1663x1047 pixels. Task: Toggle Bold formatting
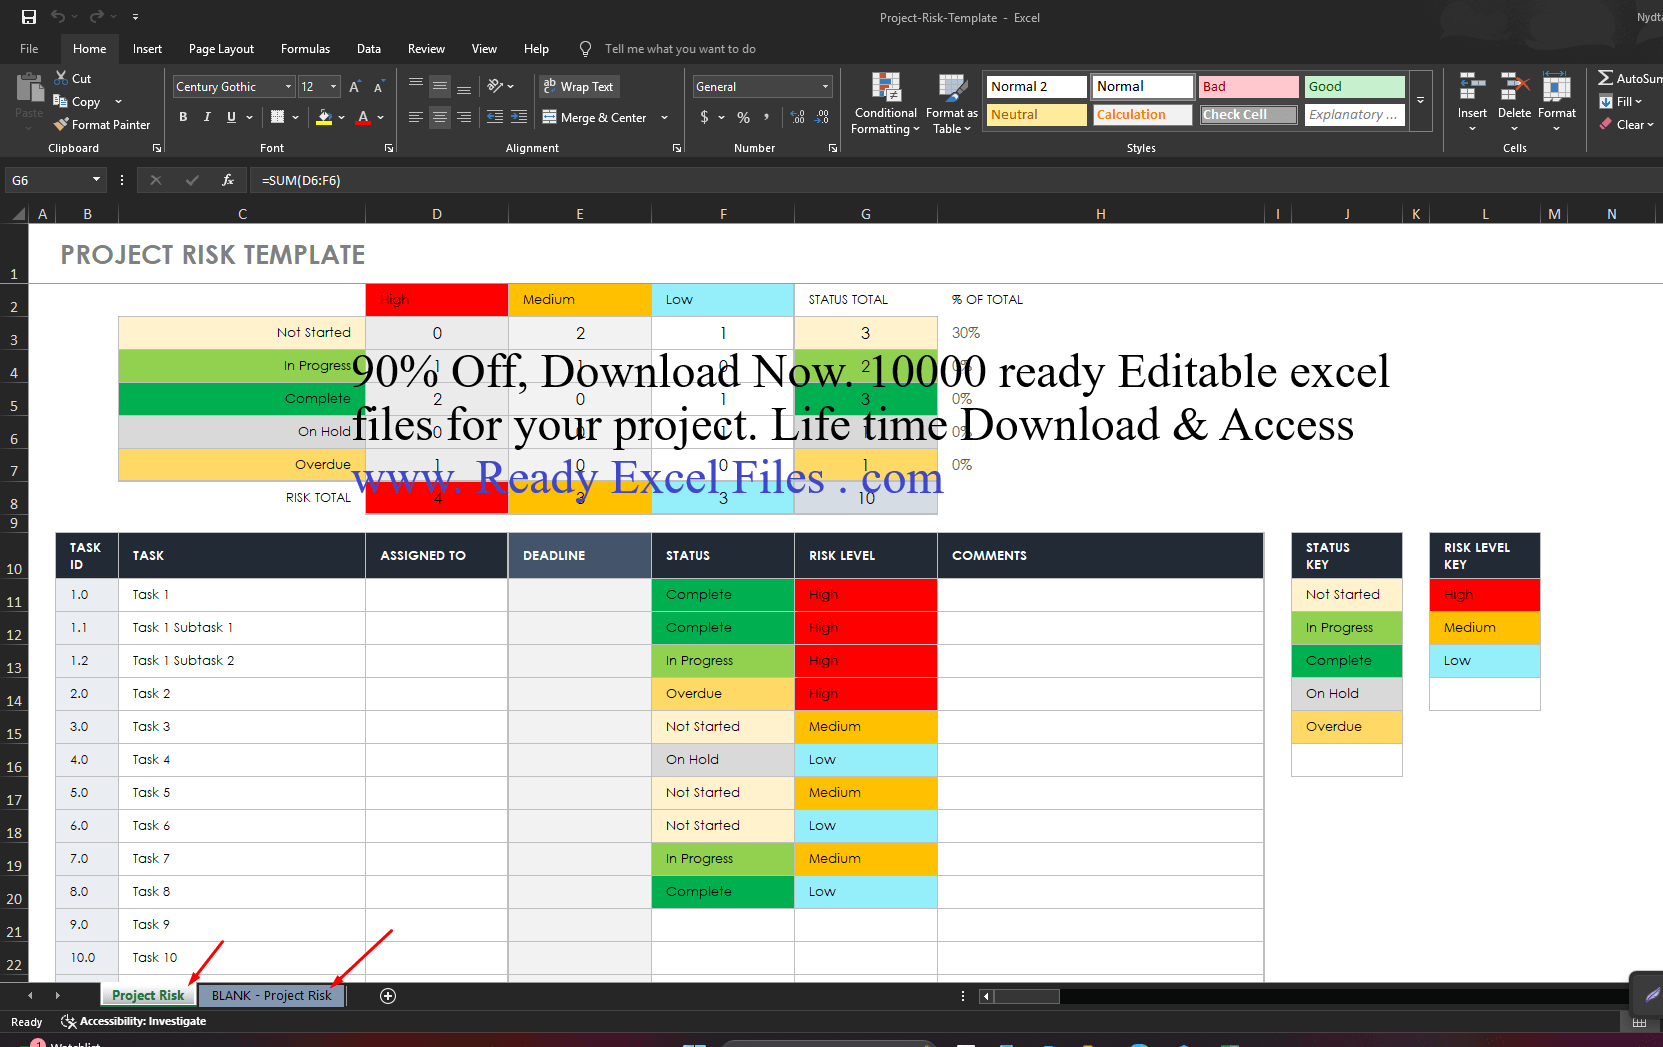click(183, 117)
